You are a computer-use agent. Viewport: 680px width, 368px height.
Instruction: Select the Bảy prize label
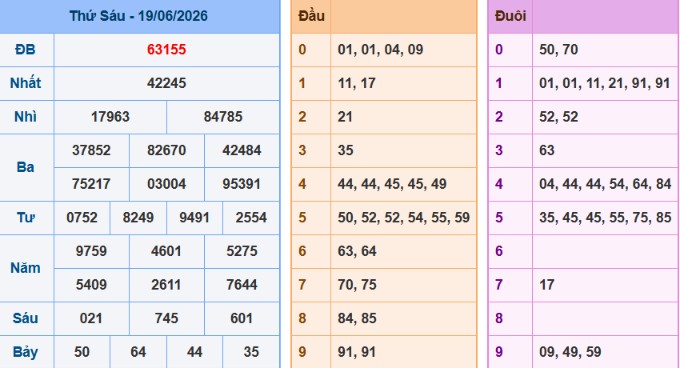[25, 352]
